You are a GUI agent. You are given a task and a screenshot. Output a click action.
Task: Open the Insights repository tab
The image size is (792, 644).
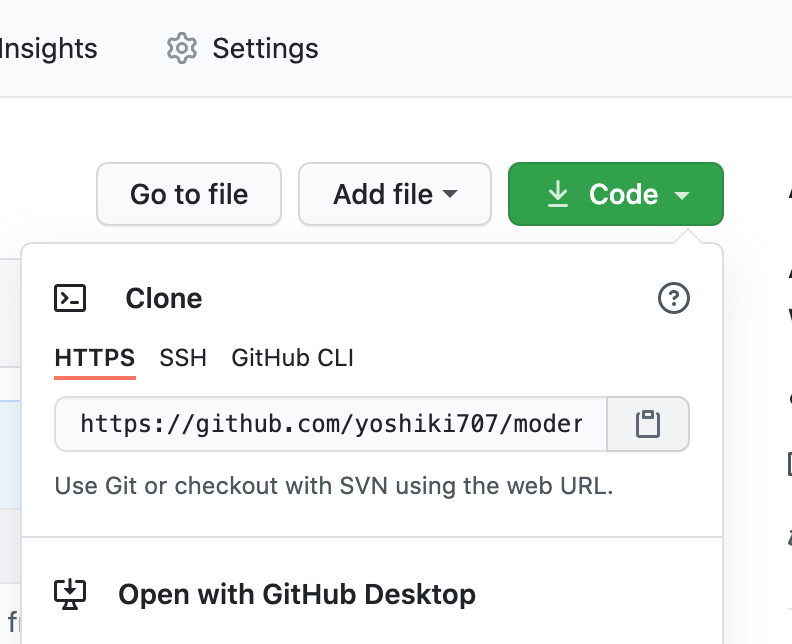click(48, 48)
